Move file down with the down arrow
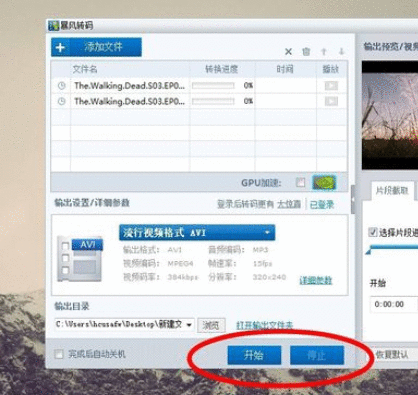The width and height of the screenshot is (418, 395). (341, 52)
